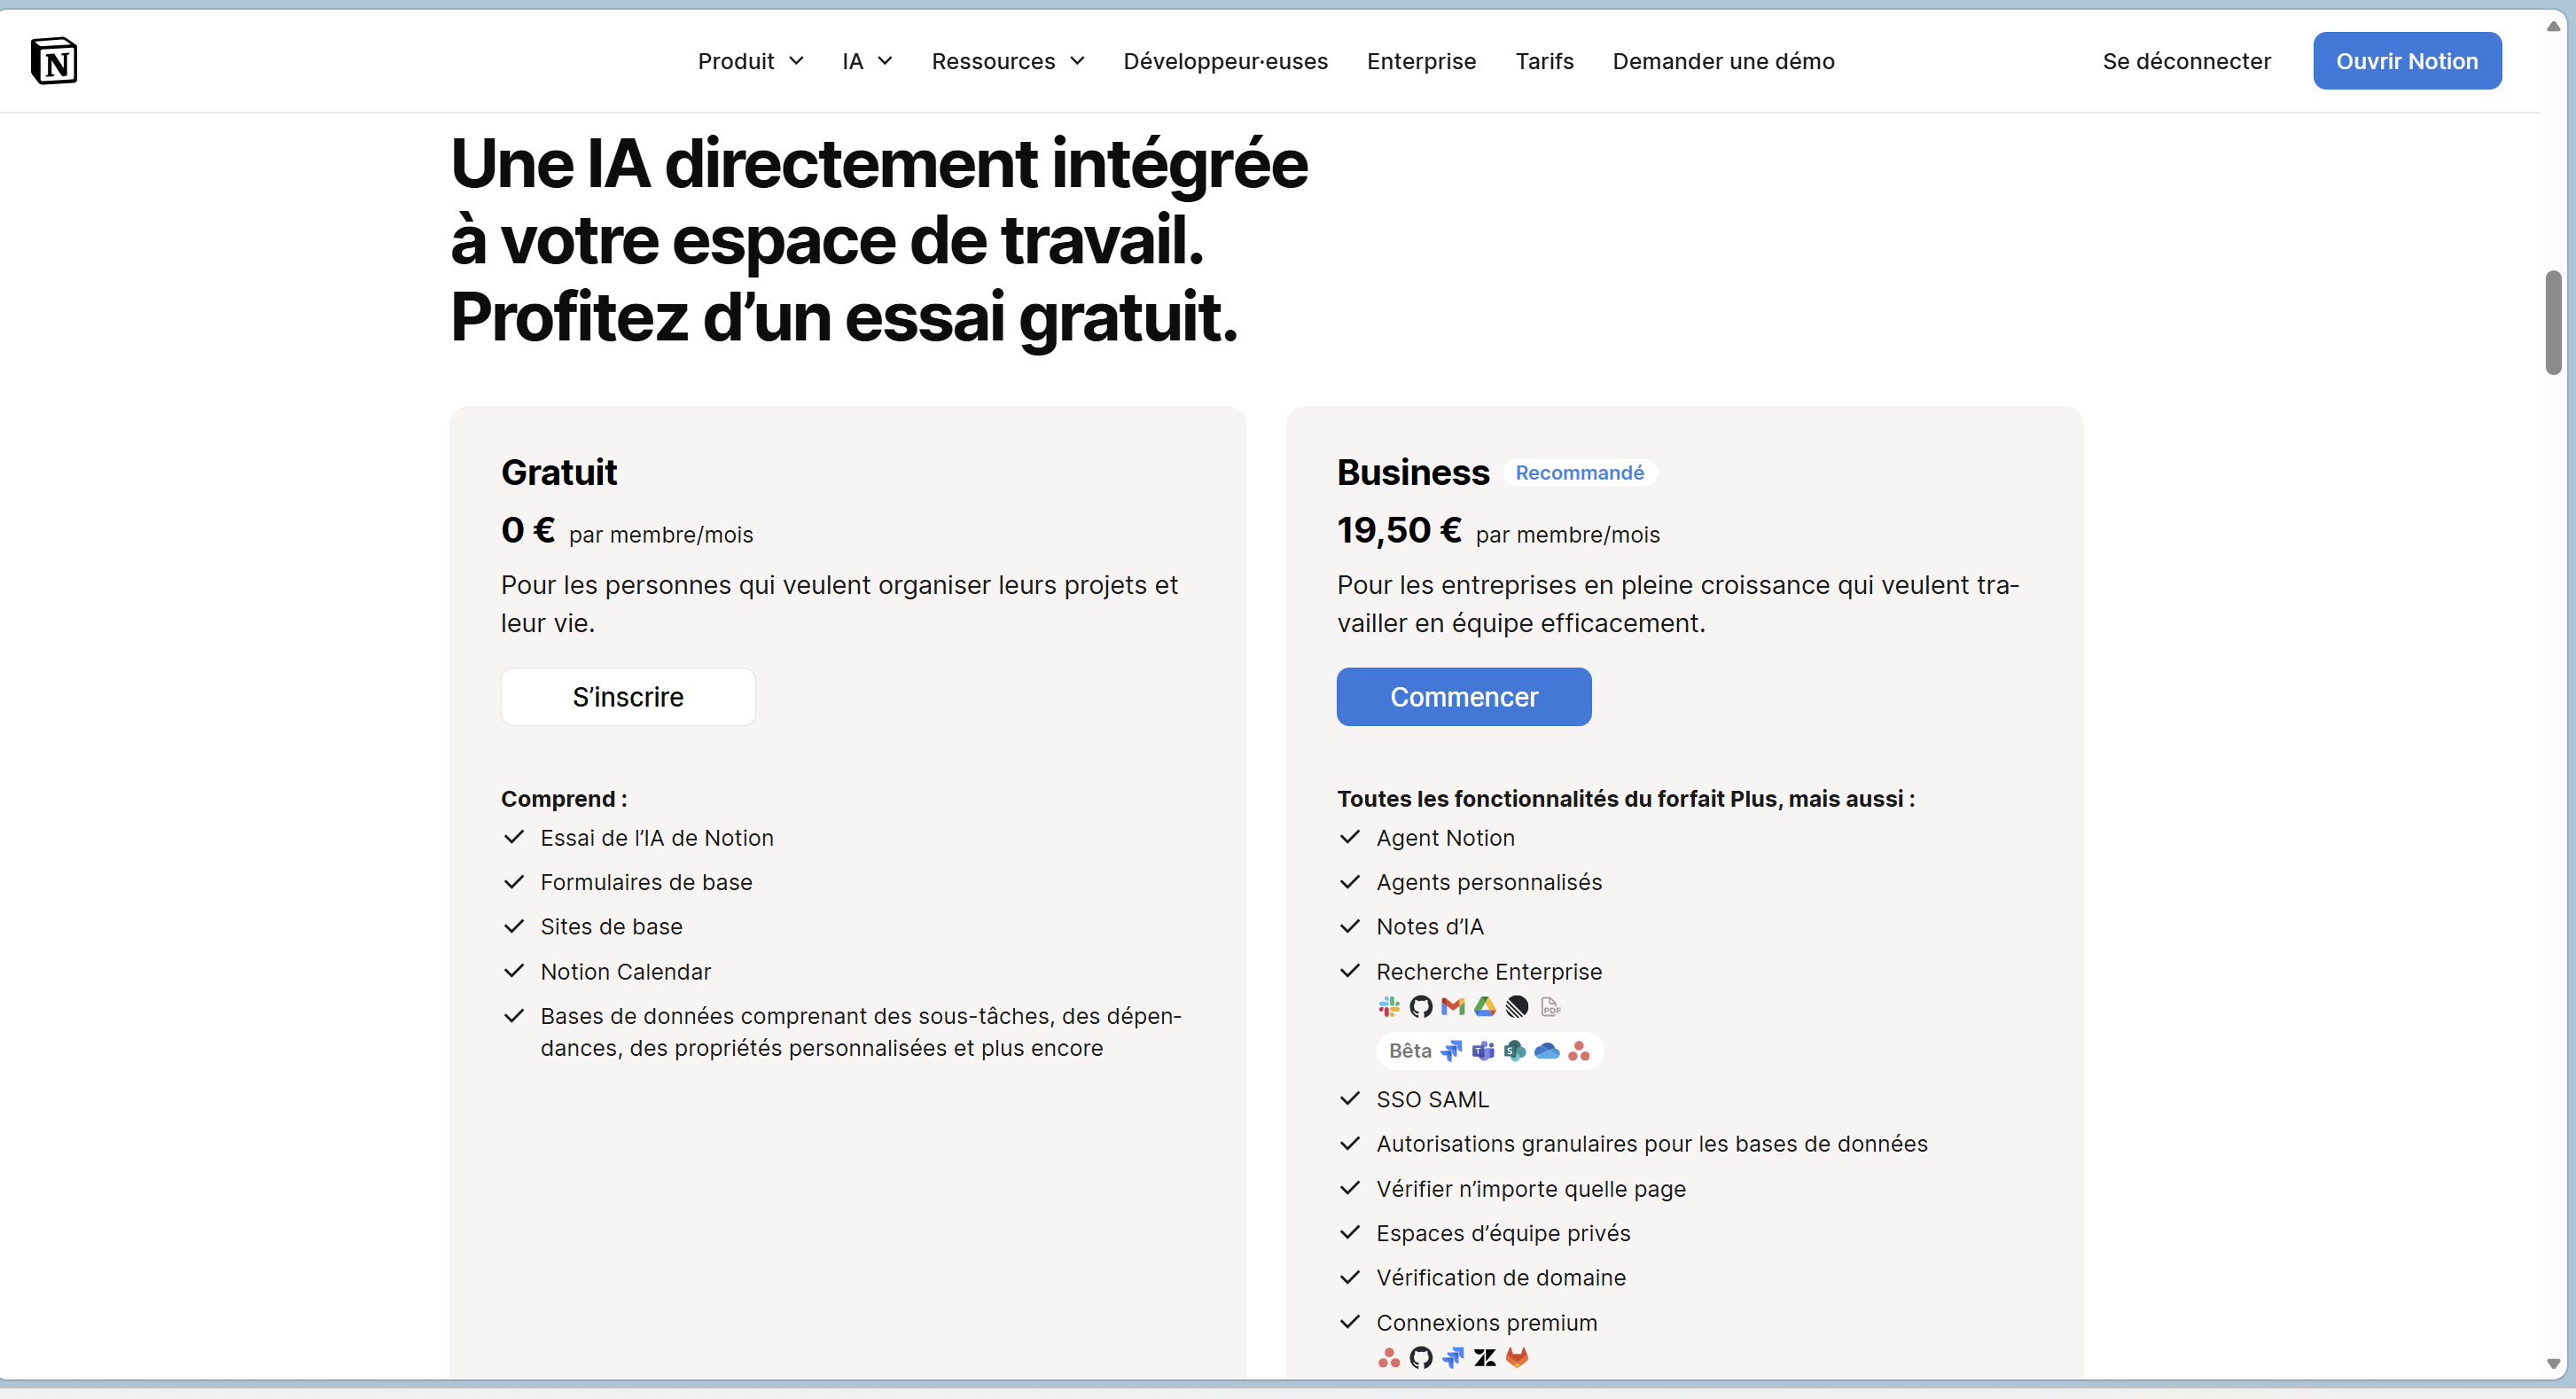
Task: Click the "Agents personnalisés" feature
Action: click(x=1489, y=882)
